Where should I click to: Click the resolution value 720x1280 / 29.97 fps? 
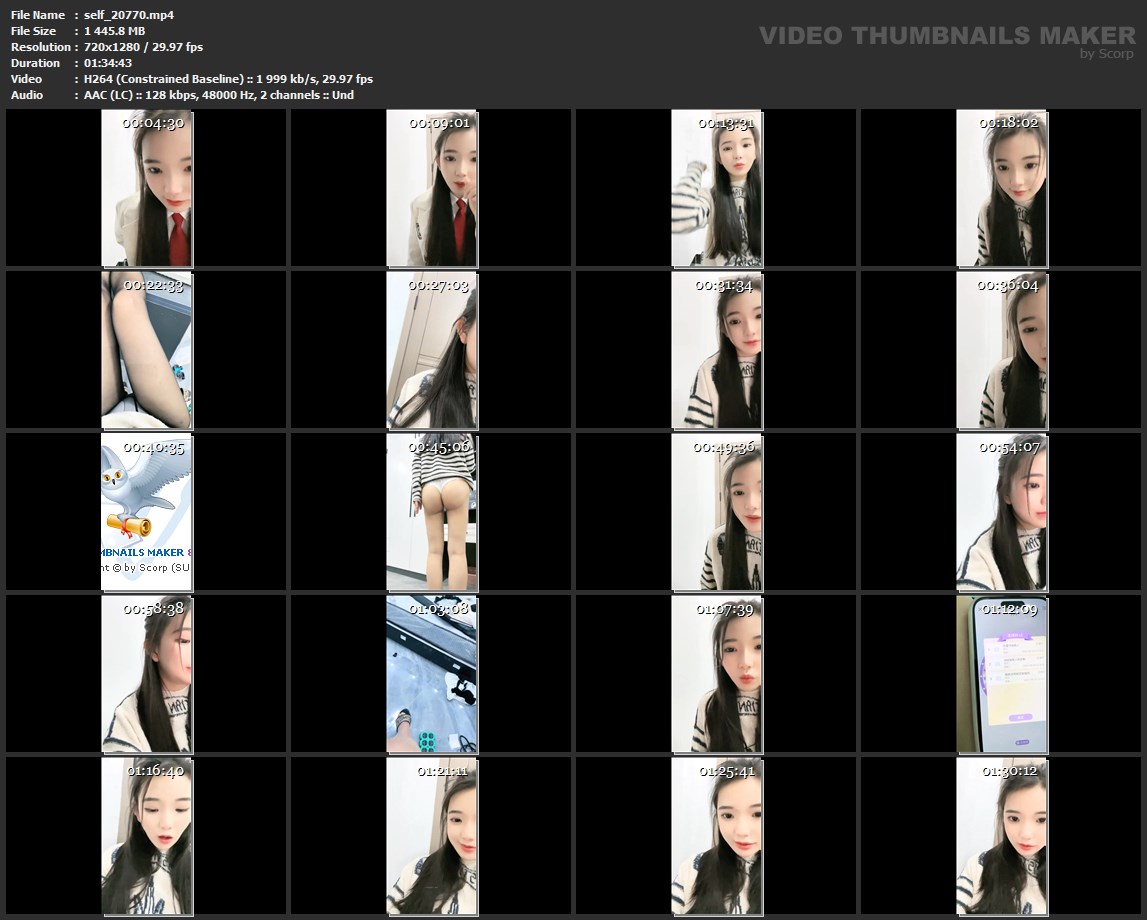tap(144, 47)
